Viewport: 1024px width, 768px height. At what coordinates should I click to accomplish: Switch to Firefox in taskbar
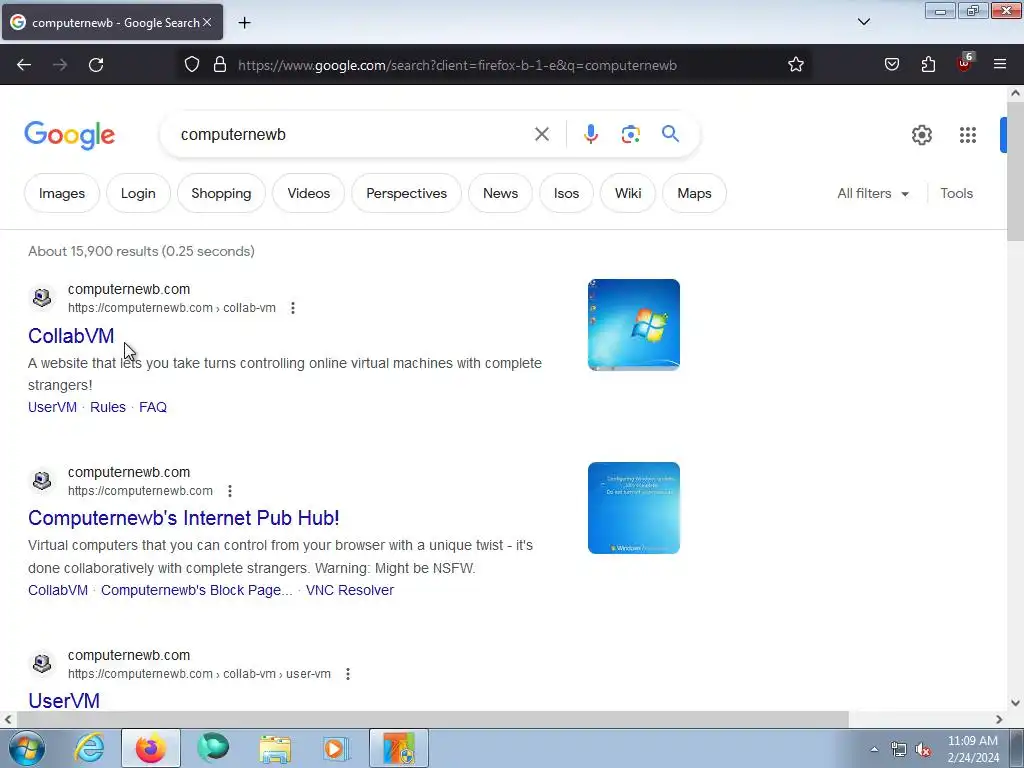[x=151, y=748]
